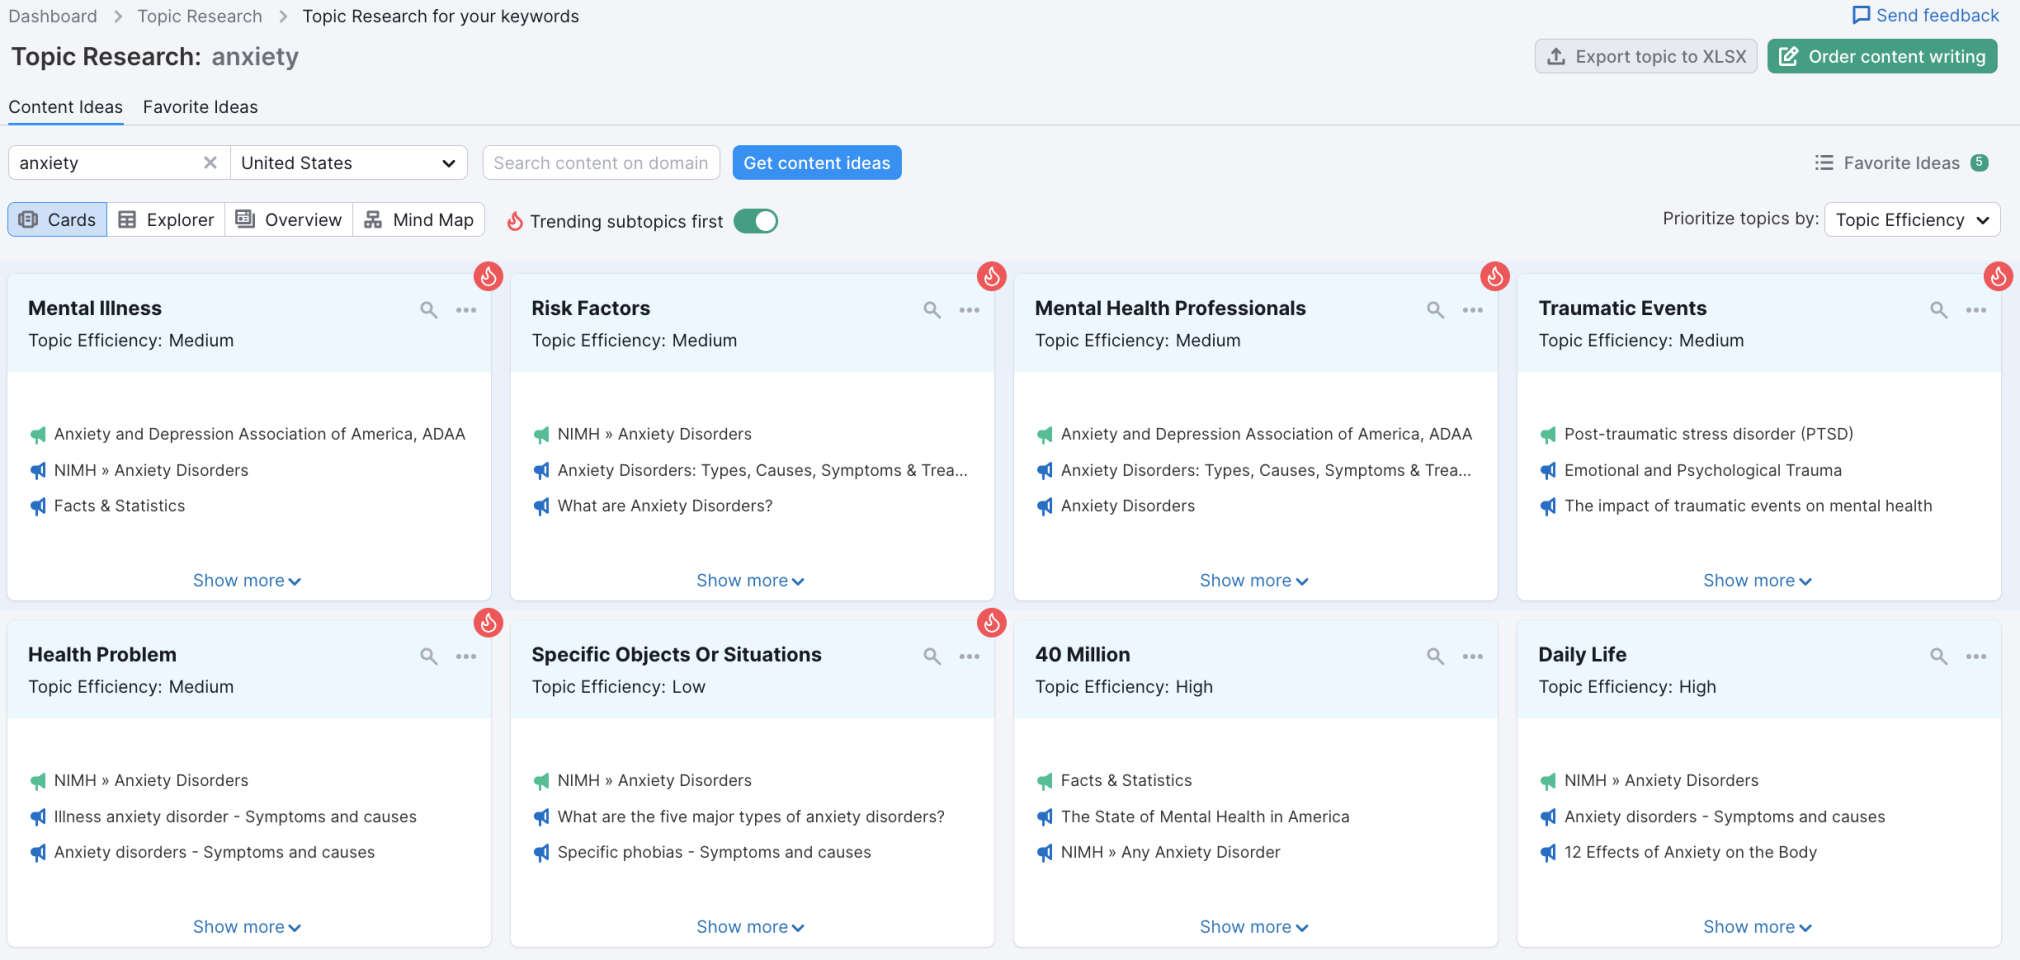Select Cards view
This screenshot has height=960, width=2020.
tap(57, 220)
